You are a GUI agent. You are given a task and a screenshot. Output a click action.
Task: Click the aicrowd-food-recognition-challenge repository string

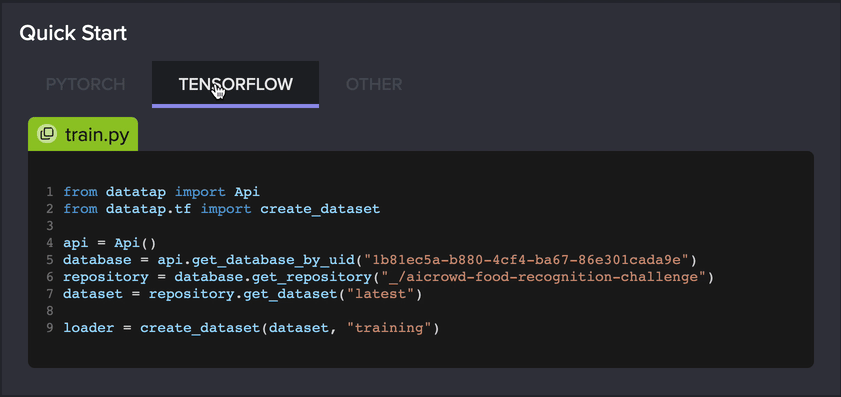[x=538, y=277]
